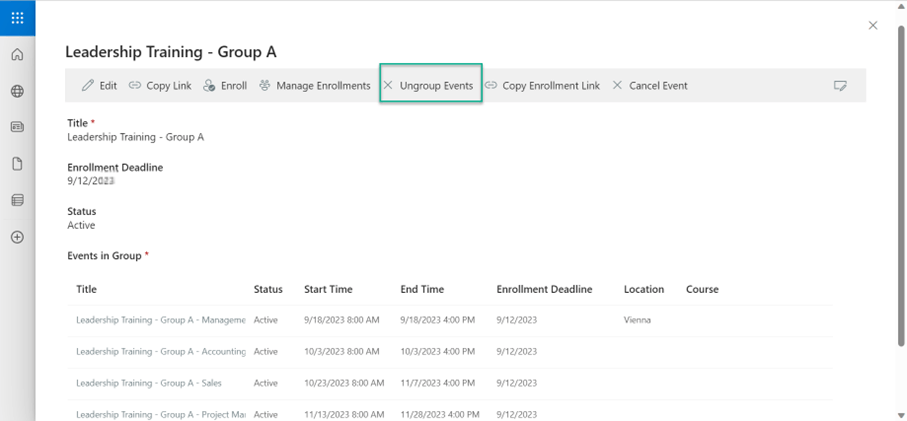Open the globe sites icon in sidebar
The height and width of the screenshot is (421, 907).
(x=17, y=92)
